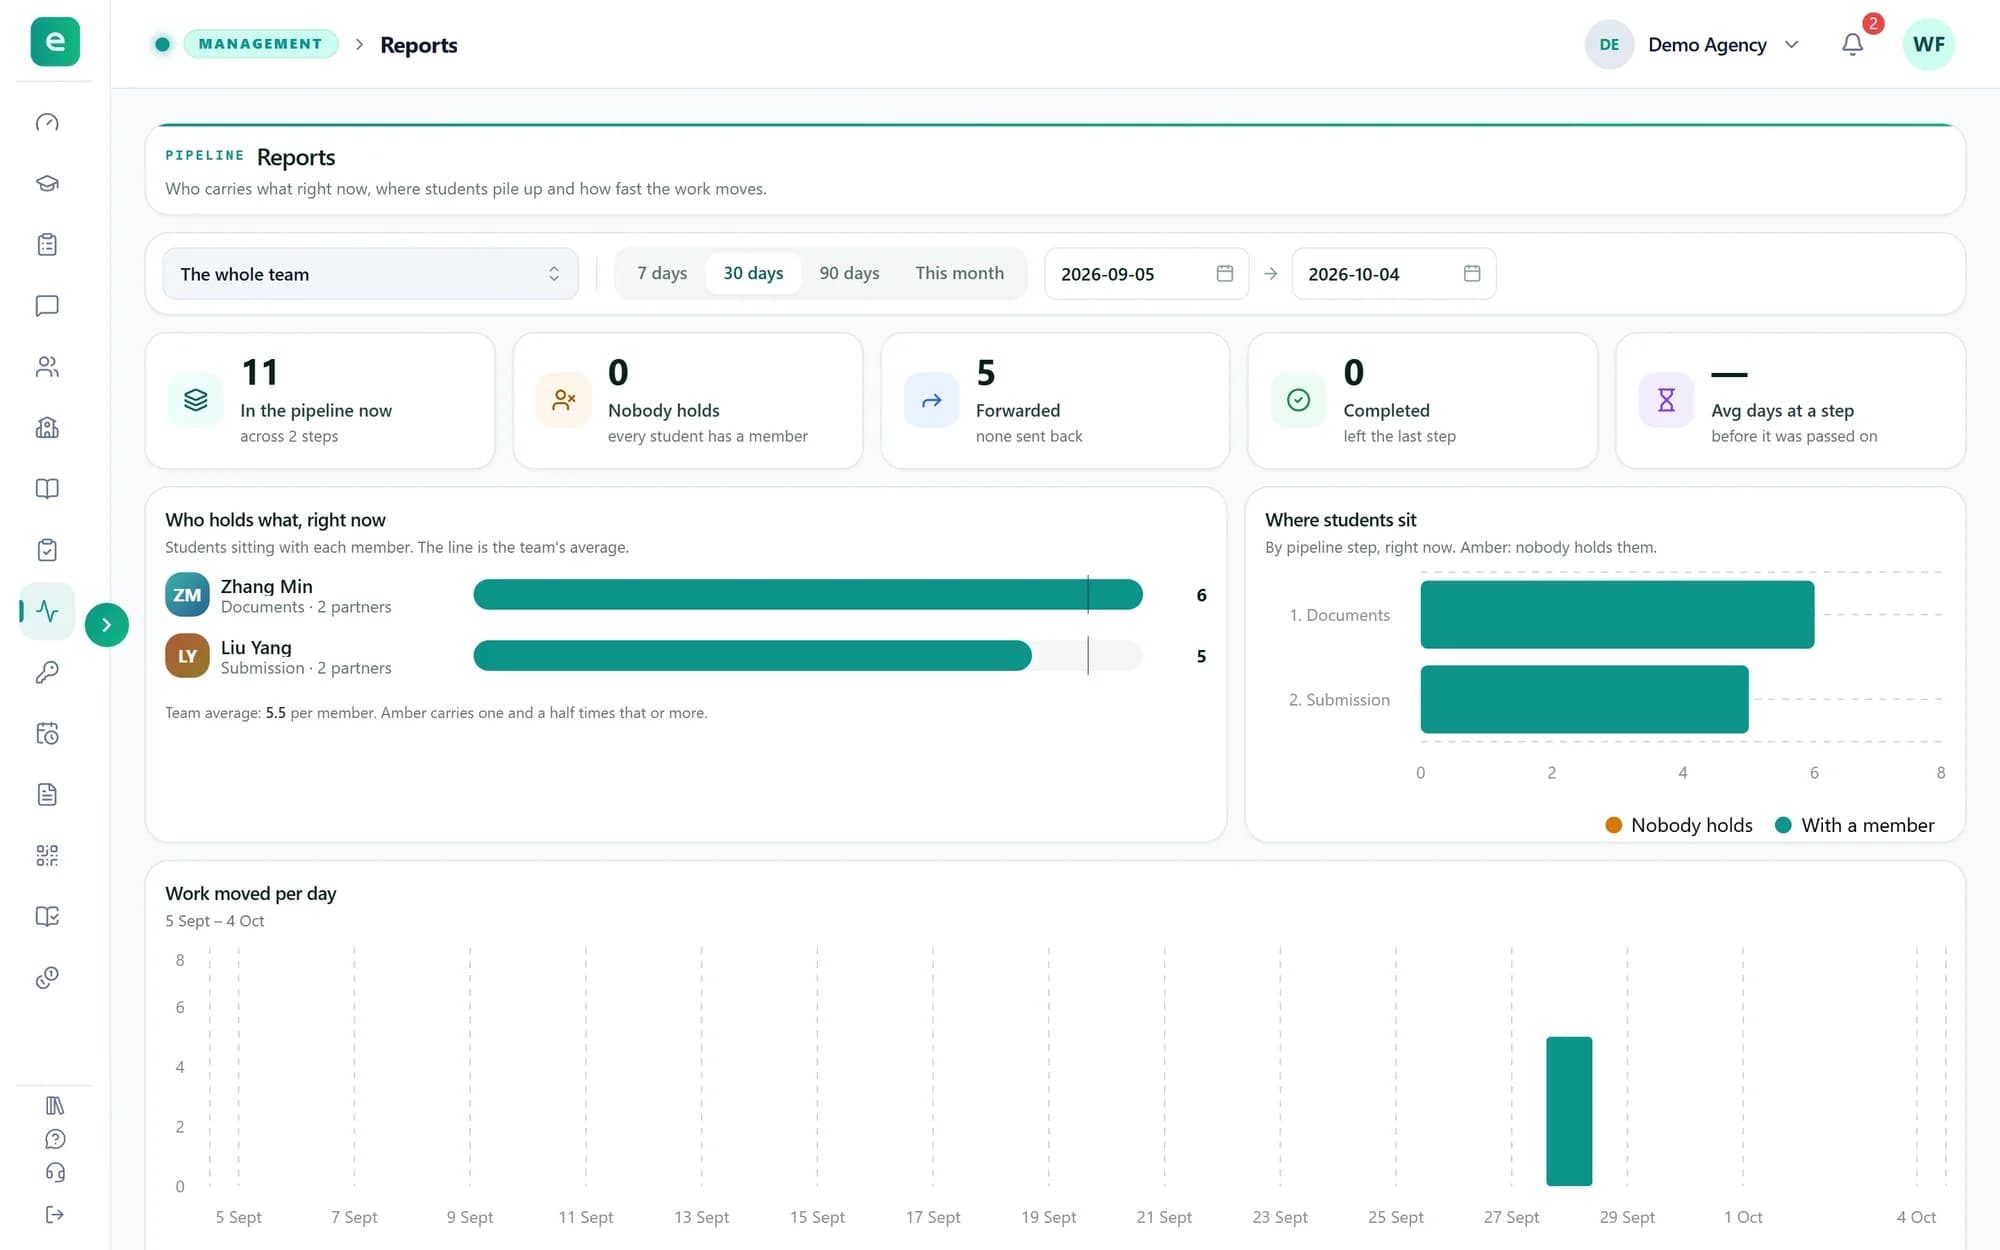The image size is (2000, 1250).
Task: Click the DE agency avatar
Action: (1608, 44)
